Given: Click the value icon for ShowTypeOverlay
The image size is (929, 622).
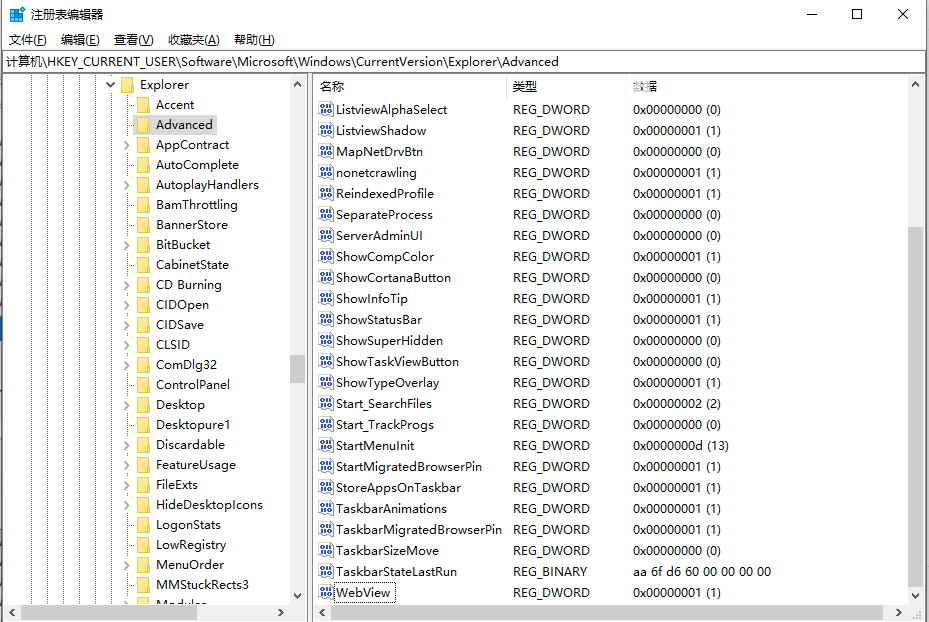Looking at the screenshot, I should coord(326,382).
